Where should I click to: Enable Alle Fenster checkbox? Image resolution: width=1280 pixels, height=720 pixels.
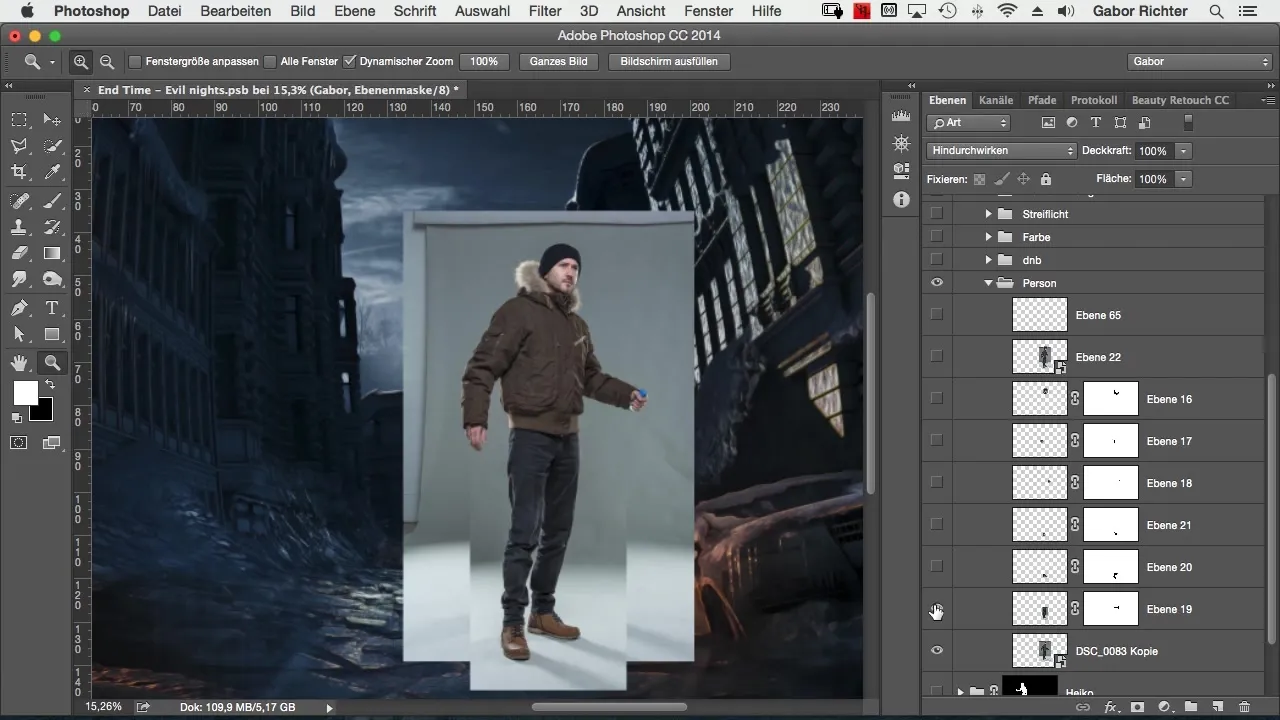click(270, 62)
